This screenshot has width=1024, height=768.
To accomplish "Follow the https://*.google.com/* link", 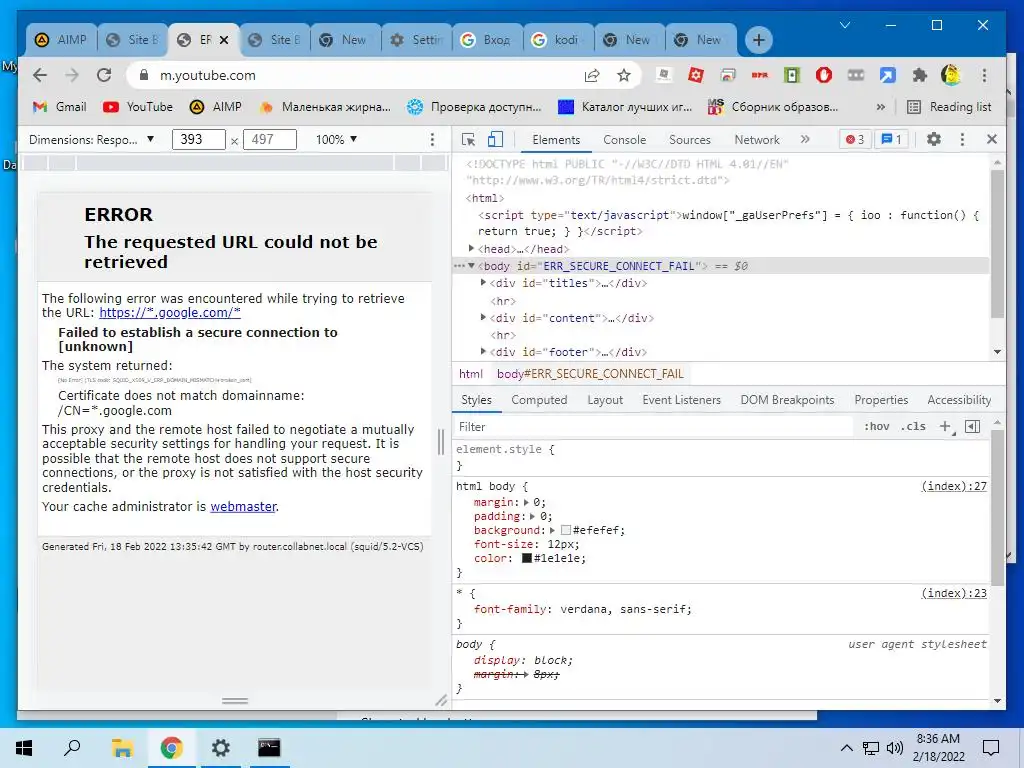I will (x=170, y=312).
